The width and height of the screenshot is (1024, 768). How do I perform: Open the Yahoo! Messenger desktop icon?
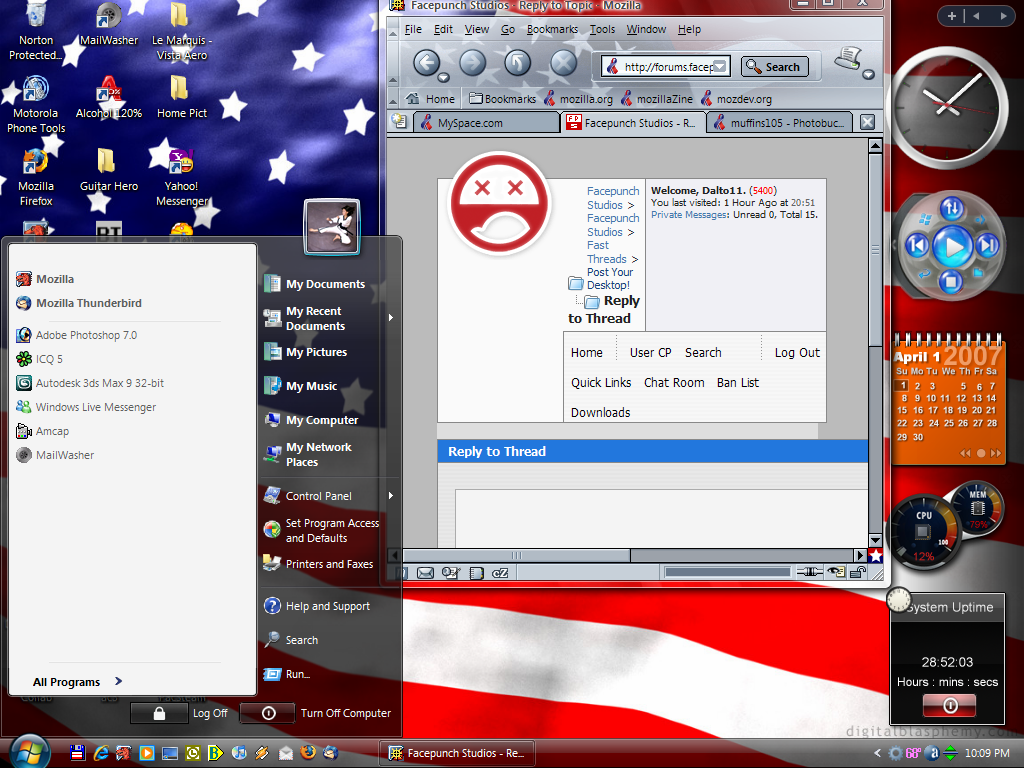182,178
